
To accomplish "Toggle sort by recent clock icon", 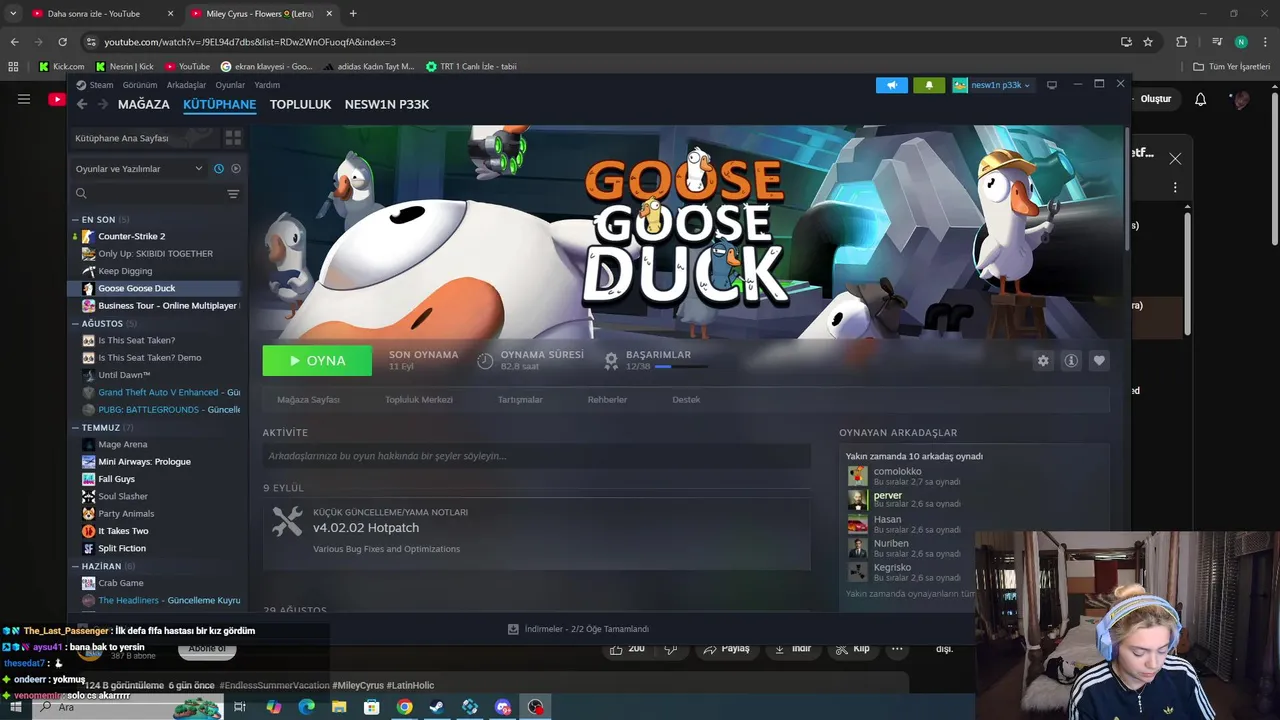I will click(x=219, y=168).
